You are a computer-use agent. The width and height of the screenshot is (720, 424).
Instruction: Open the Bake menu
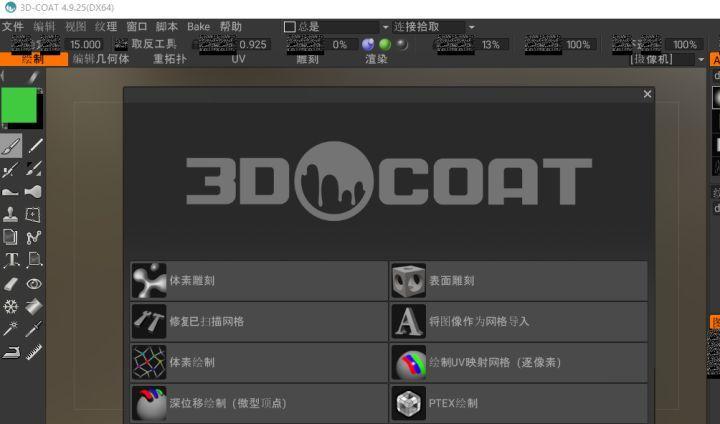point(198,27)
